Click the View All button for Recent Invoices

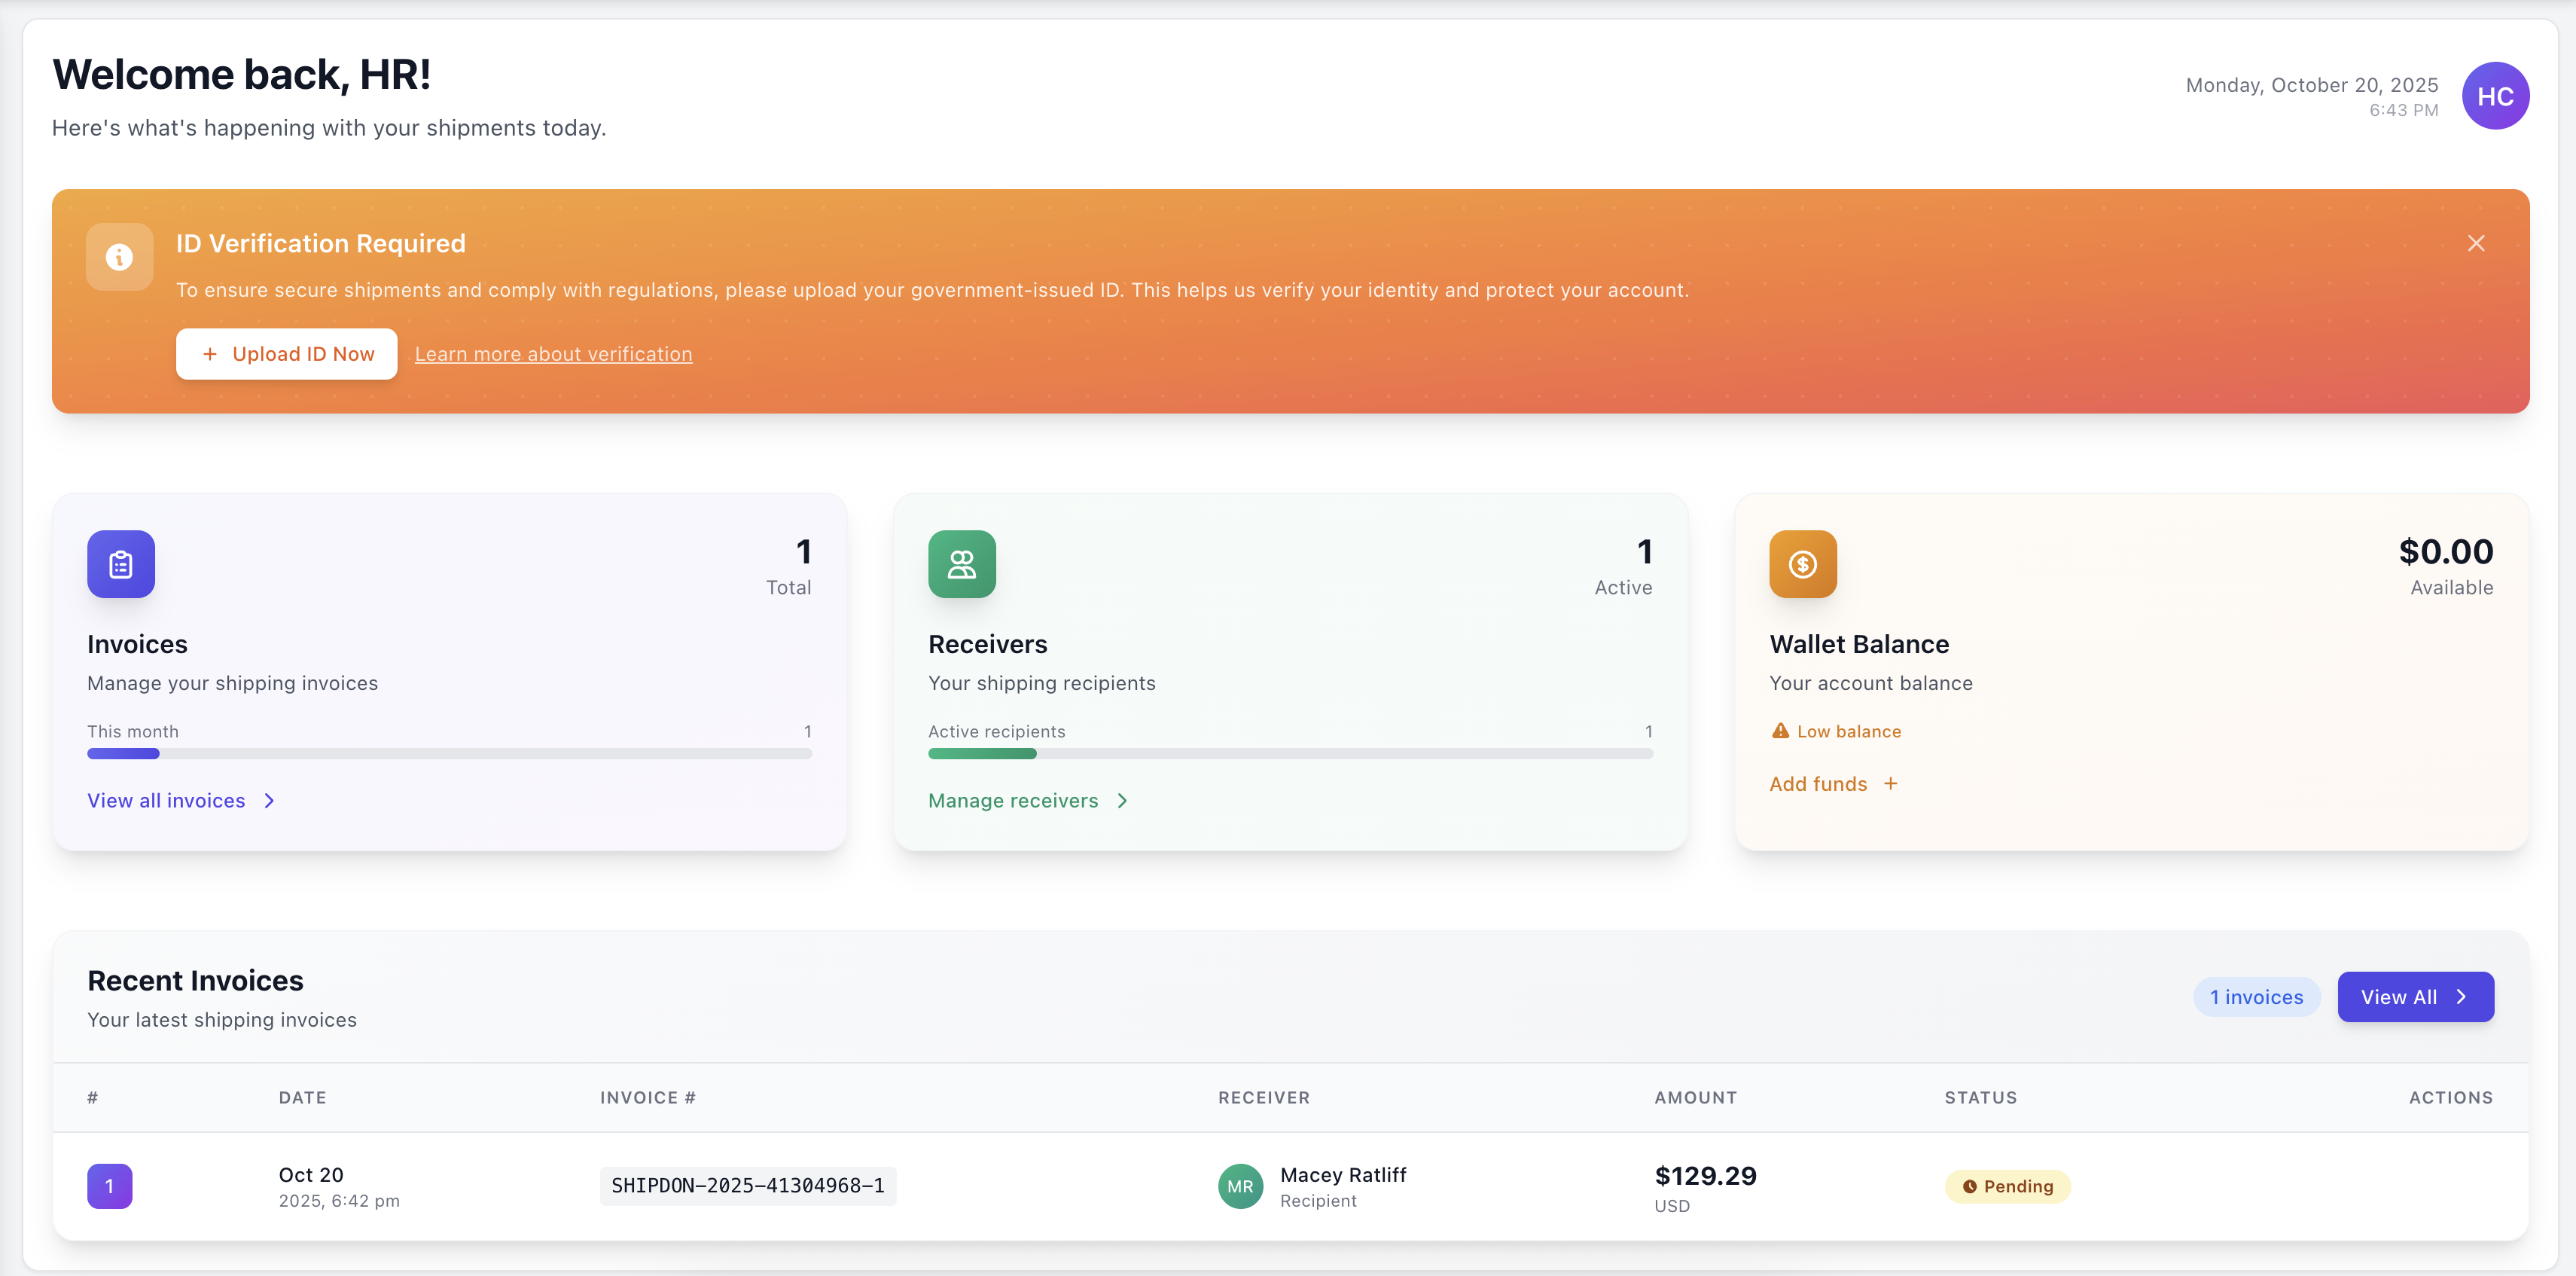2415,996
